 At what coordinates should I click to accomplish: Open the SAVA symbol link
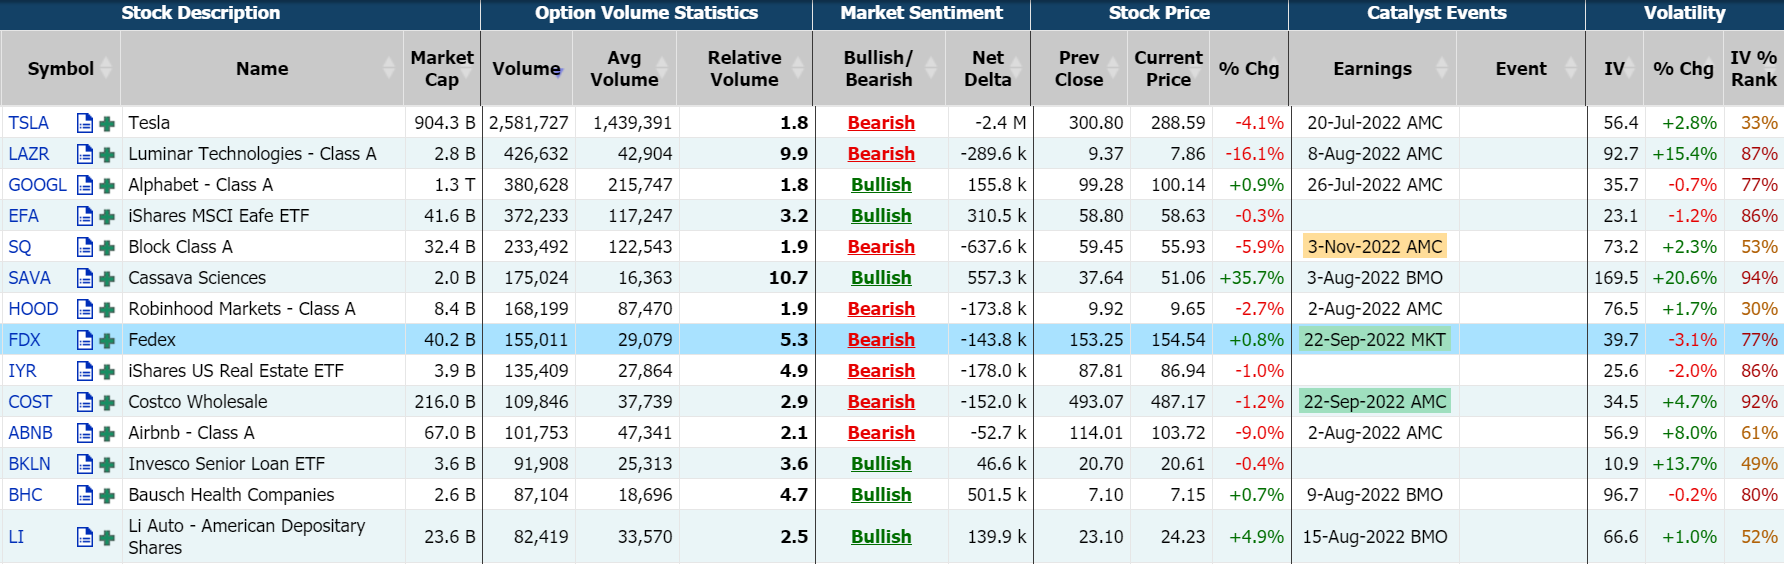[29, 278]
